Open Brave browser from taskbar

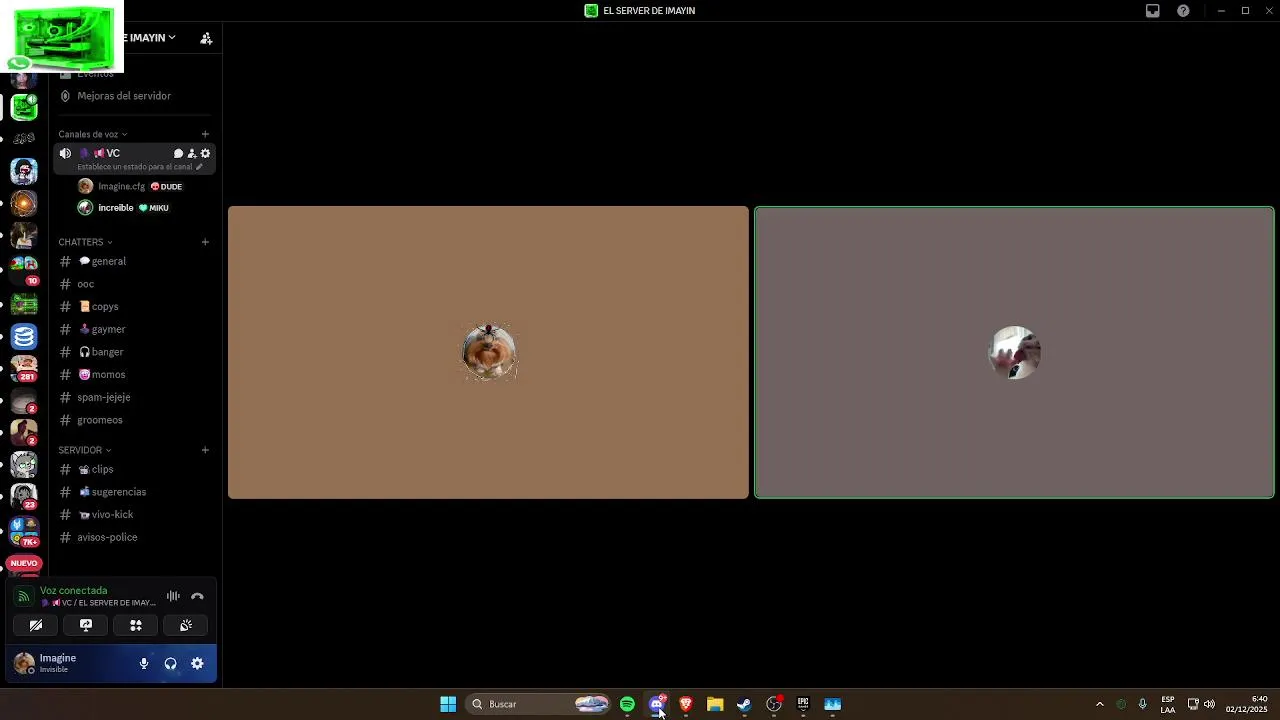[x=685, y=704]
